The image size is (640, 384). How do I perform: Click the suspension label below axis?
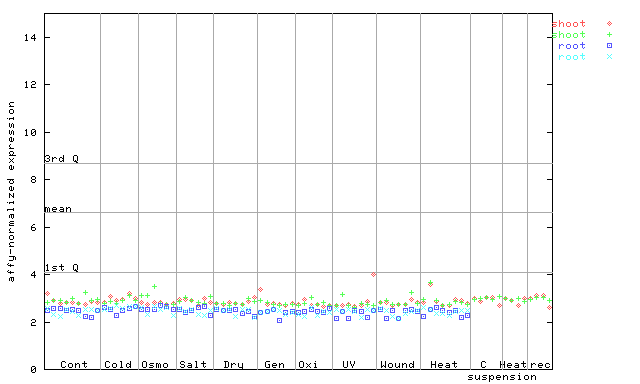click(502, 377)
